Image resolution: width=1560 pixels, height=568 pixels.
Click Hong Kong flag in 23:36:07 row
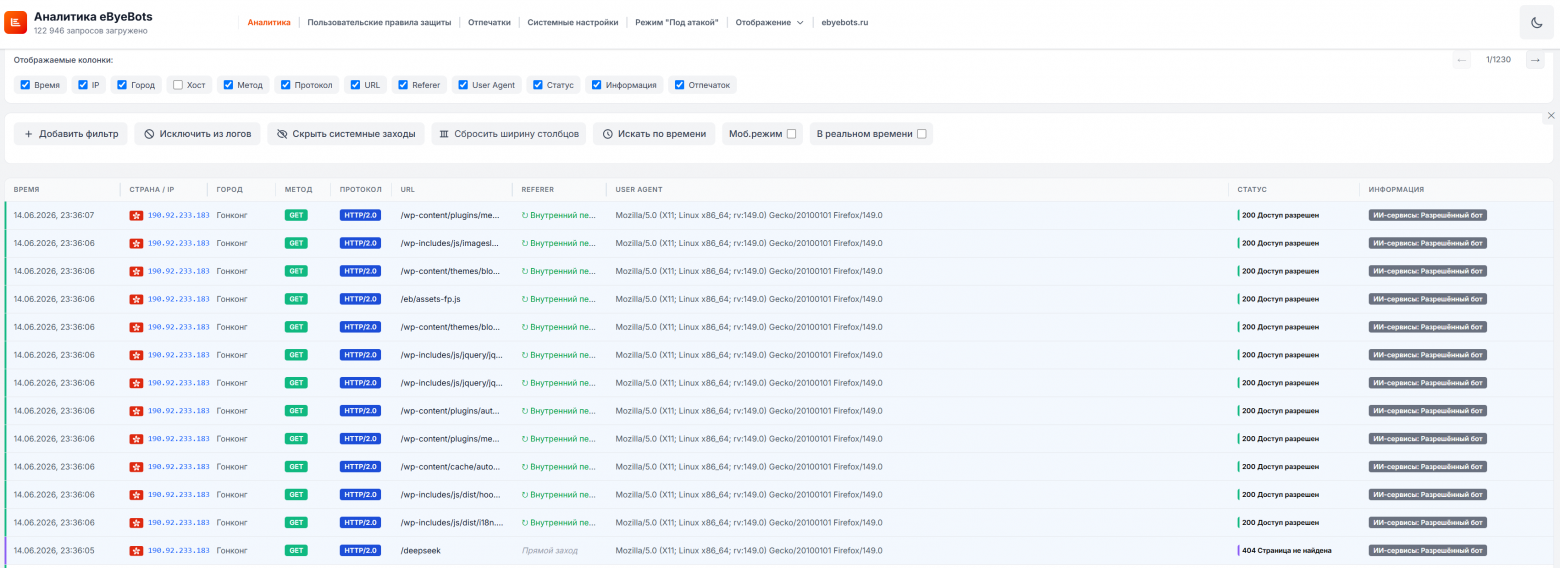click(136, 215)
